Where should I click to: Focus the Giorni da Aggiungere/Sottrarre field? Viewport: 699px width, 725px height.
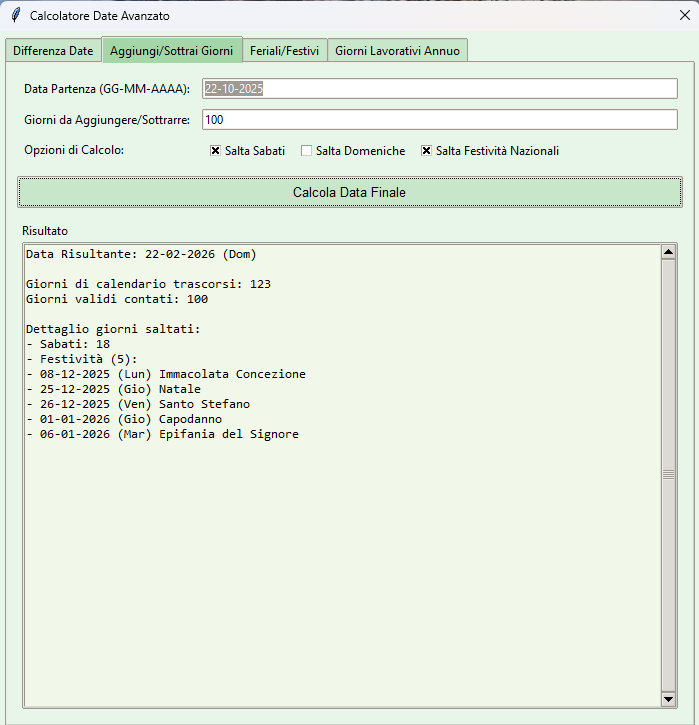coord(439,120)
